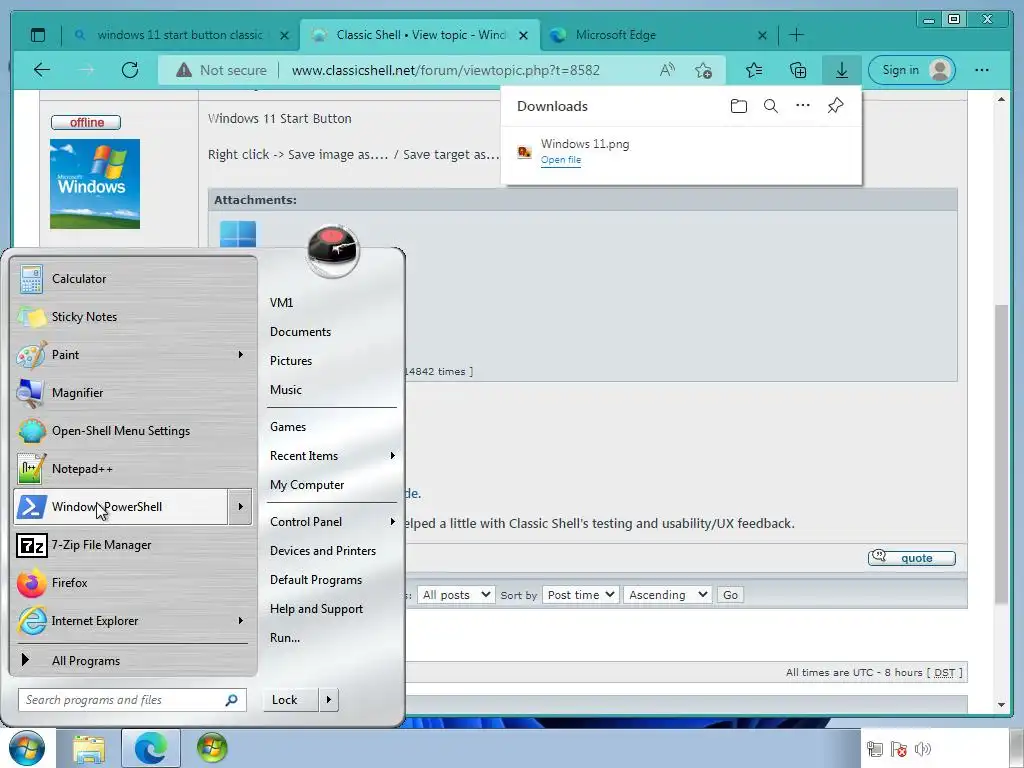Click the volume icon in system tray

tap(923, 749)
